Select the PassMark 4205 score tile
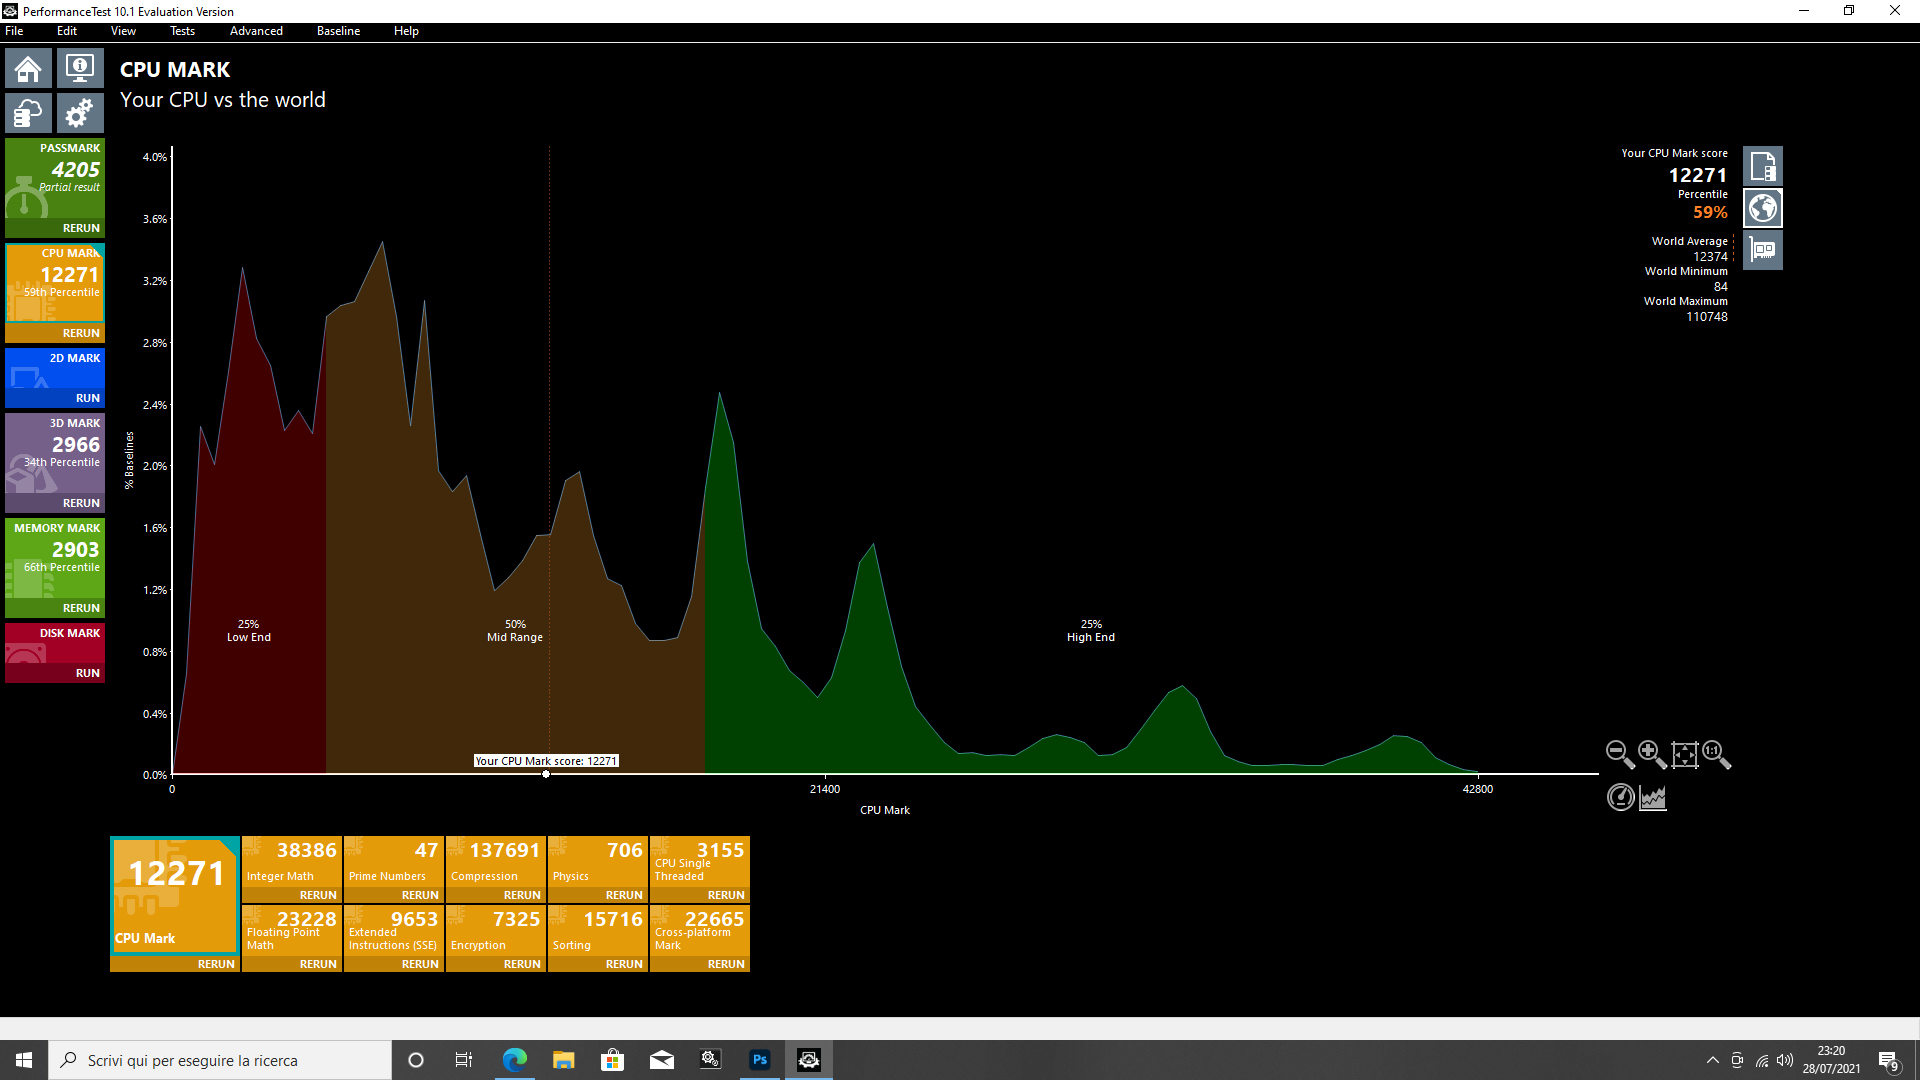Screen dimensions: 1920x1080 (x=55, y=180)
